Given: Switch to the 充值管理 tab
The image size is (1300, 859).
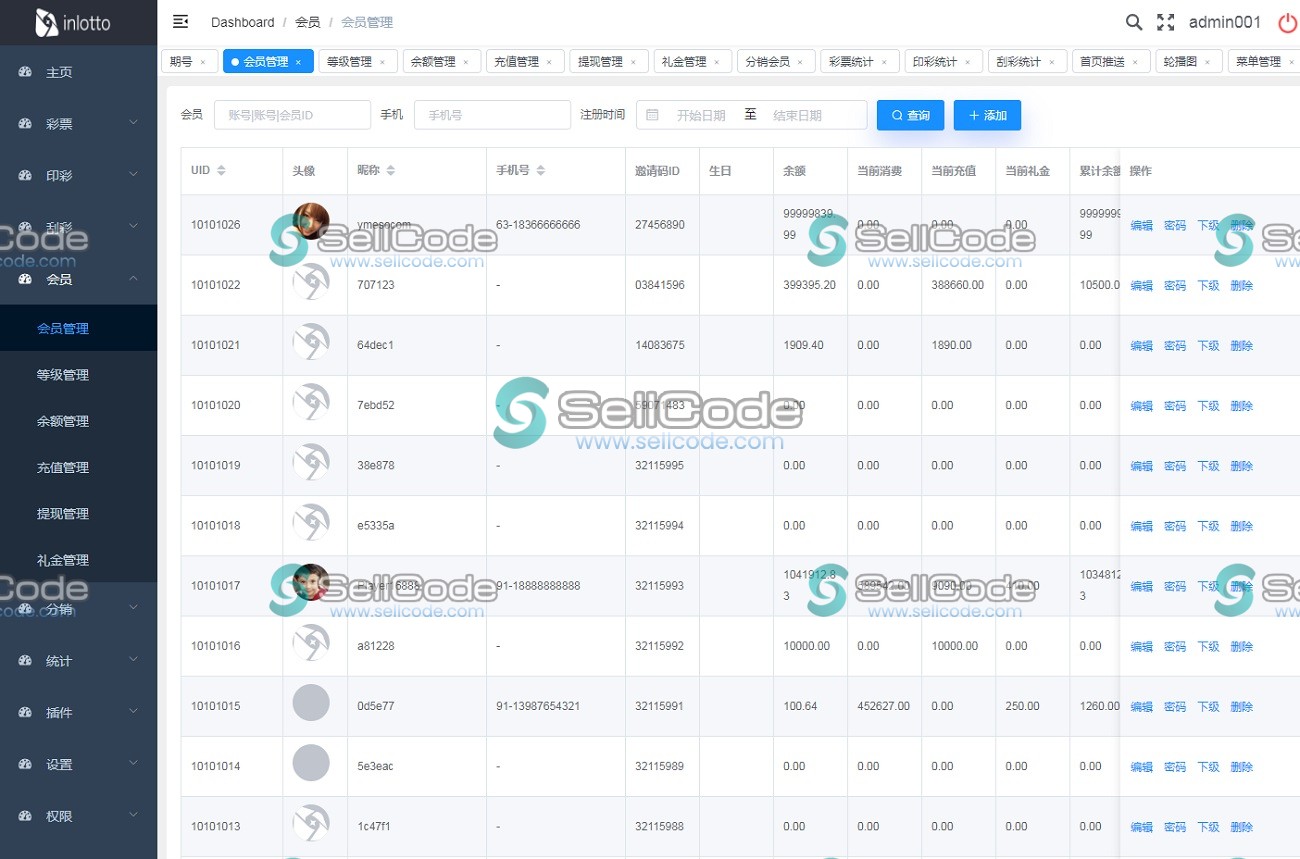Looking at the screenshot, I should coord(516,62).
